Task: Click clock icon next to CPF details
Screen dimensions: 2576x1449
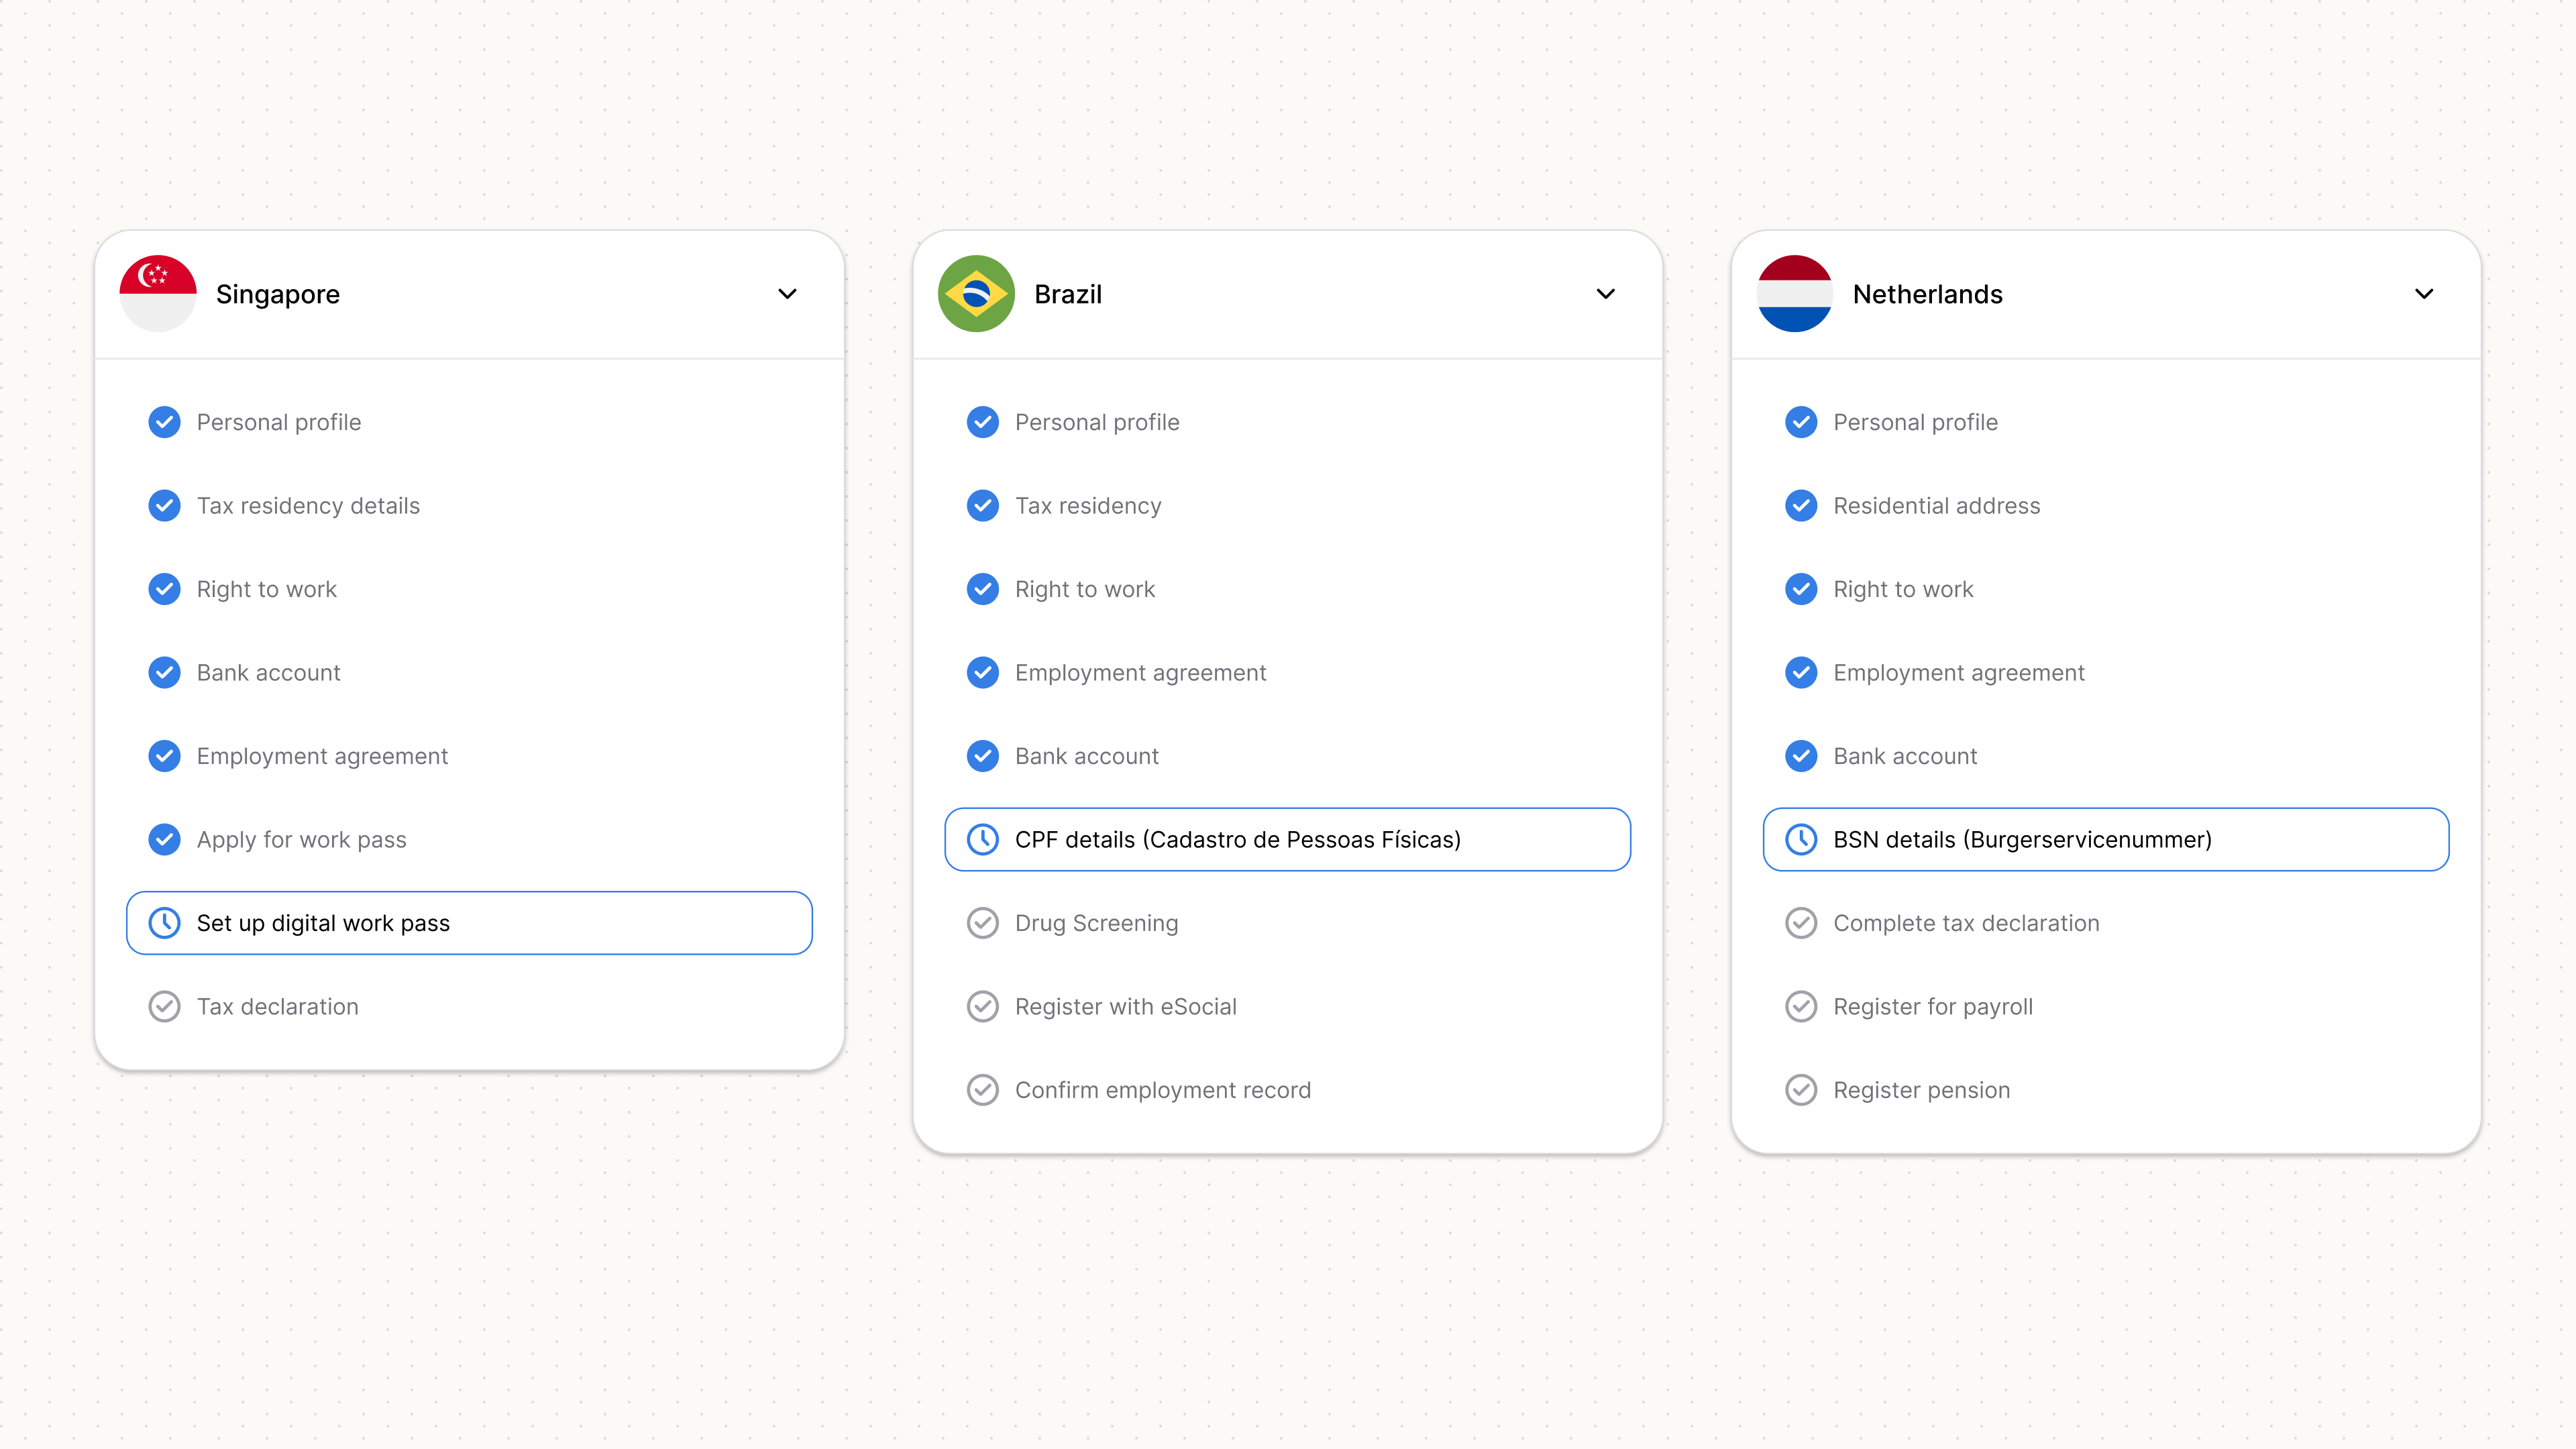Action: click(x=983, y=839)
